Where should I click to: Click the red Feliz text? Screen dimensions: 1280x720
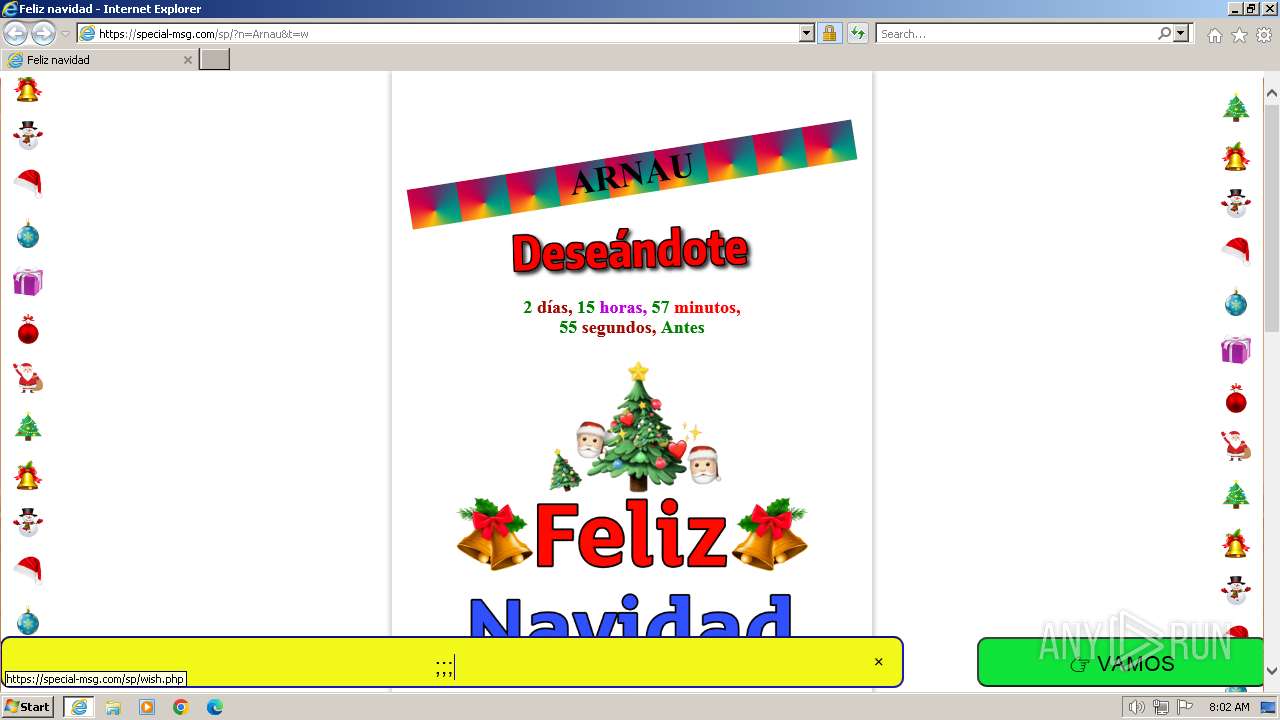coord(631,535)
